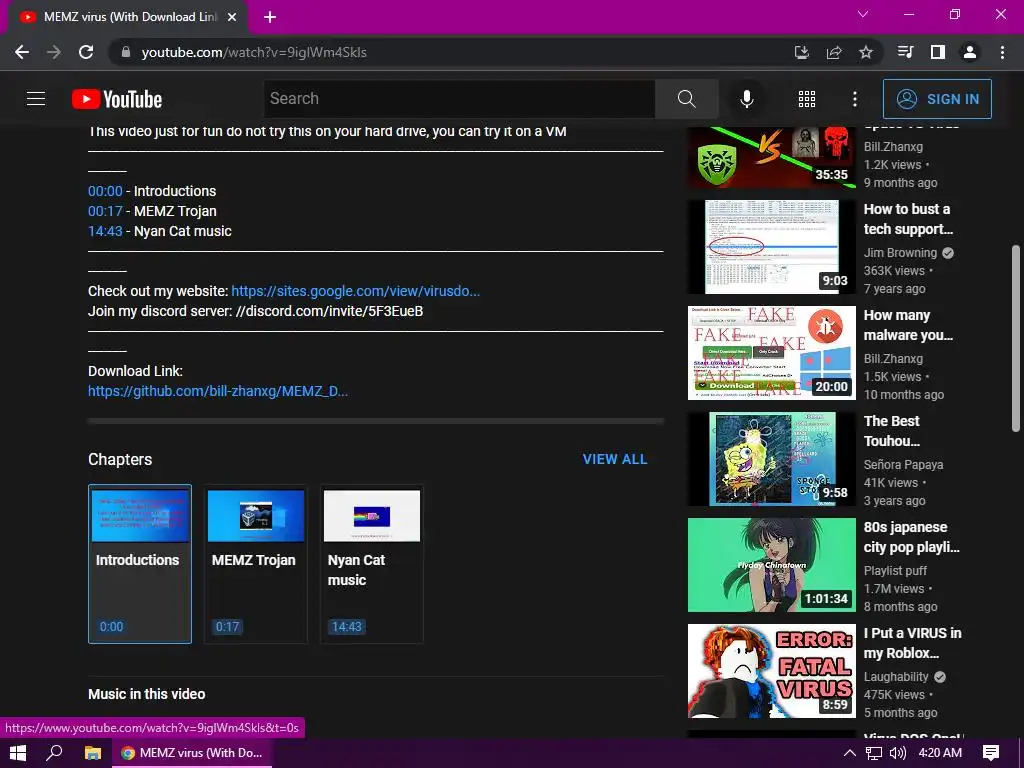Open a new browser tab
Viewport: 1024px width, 768px height.
click(270, 17)
